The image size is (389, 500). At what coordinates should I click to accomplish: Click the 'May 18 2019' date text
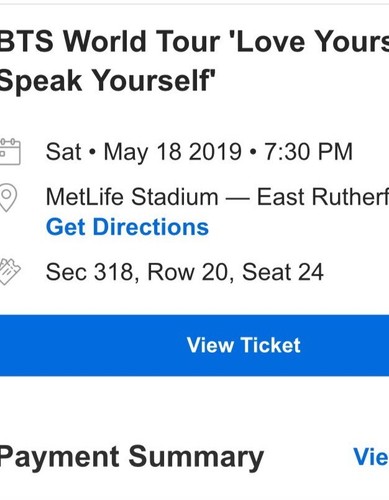click(x=172, y=152)
